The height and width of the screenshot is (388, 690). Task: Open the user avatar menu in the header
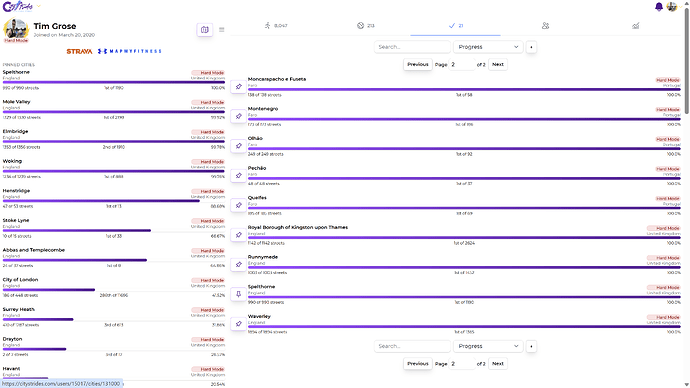(x=672, y=7)
